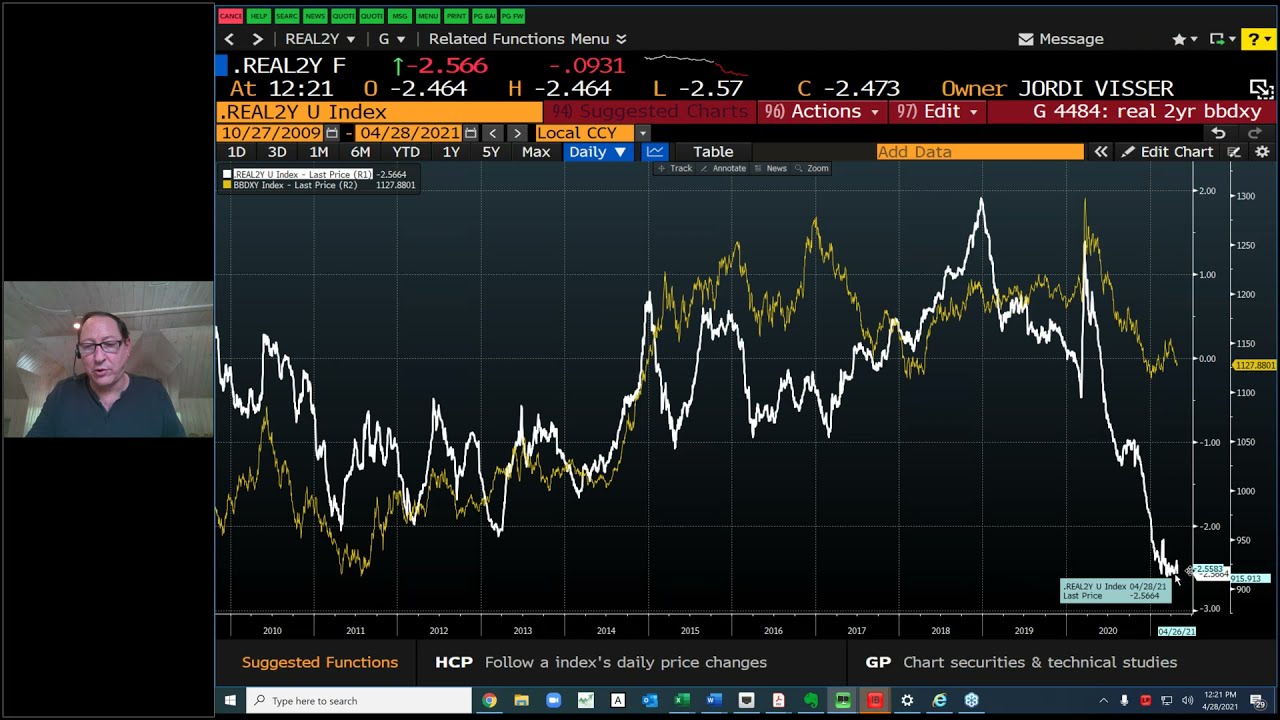This screenshot has width=1280, height=720.
Task: Click start date field 10/27/2009
Action: point(270,133)
